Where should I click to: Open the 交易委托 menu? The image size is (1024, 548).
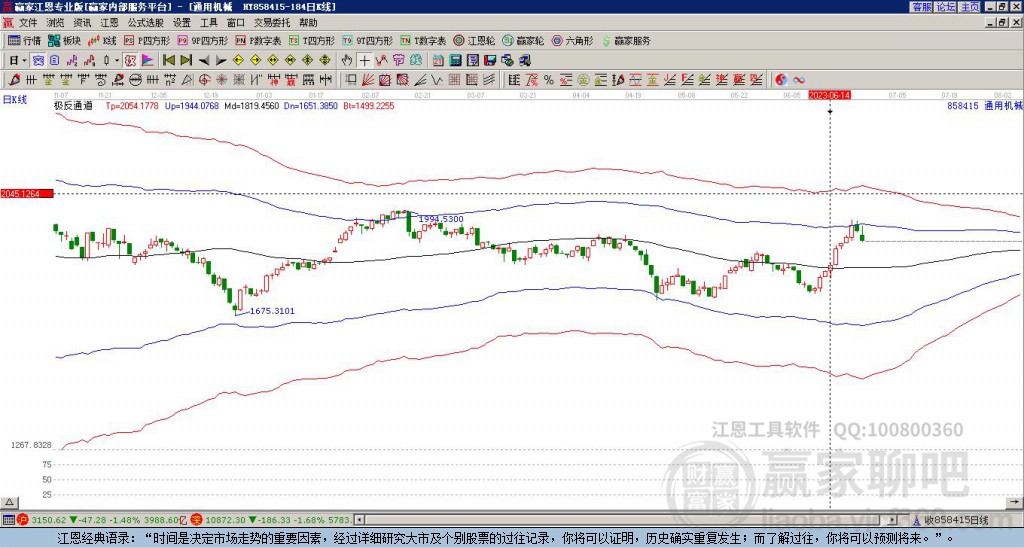(272, 23)
